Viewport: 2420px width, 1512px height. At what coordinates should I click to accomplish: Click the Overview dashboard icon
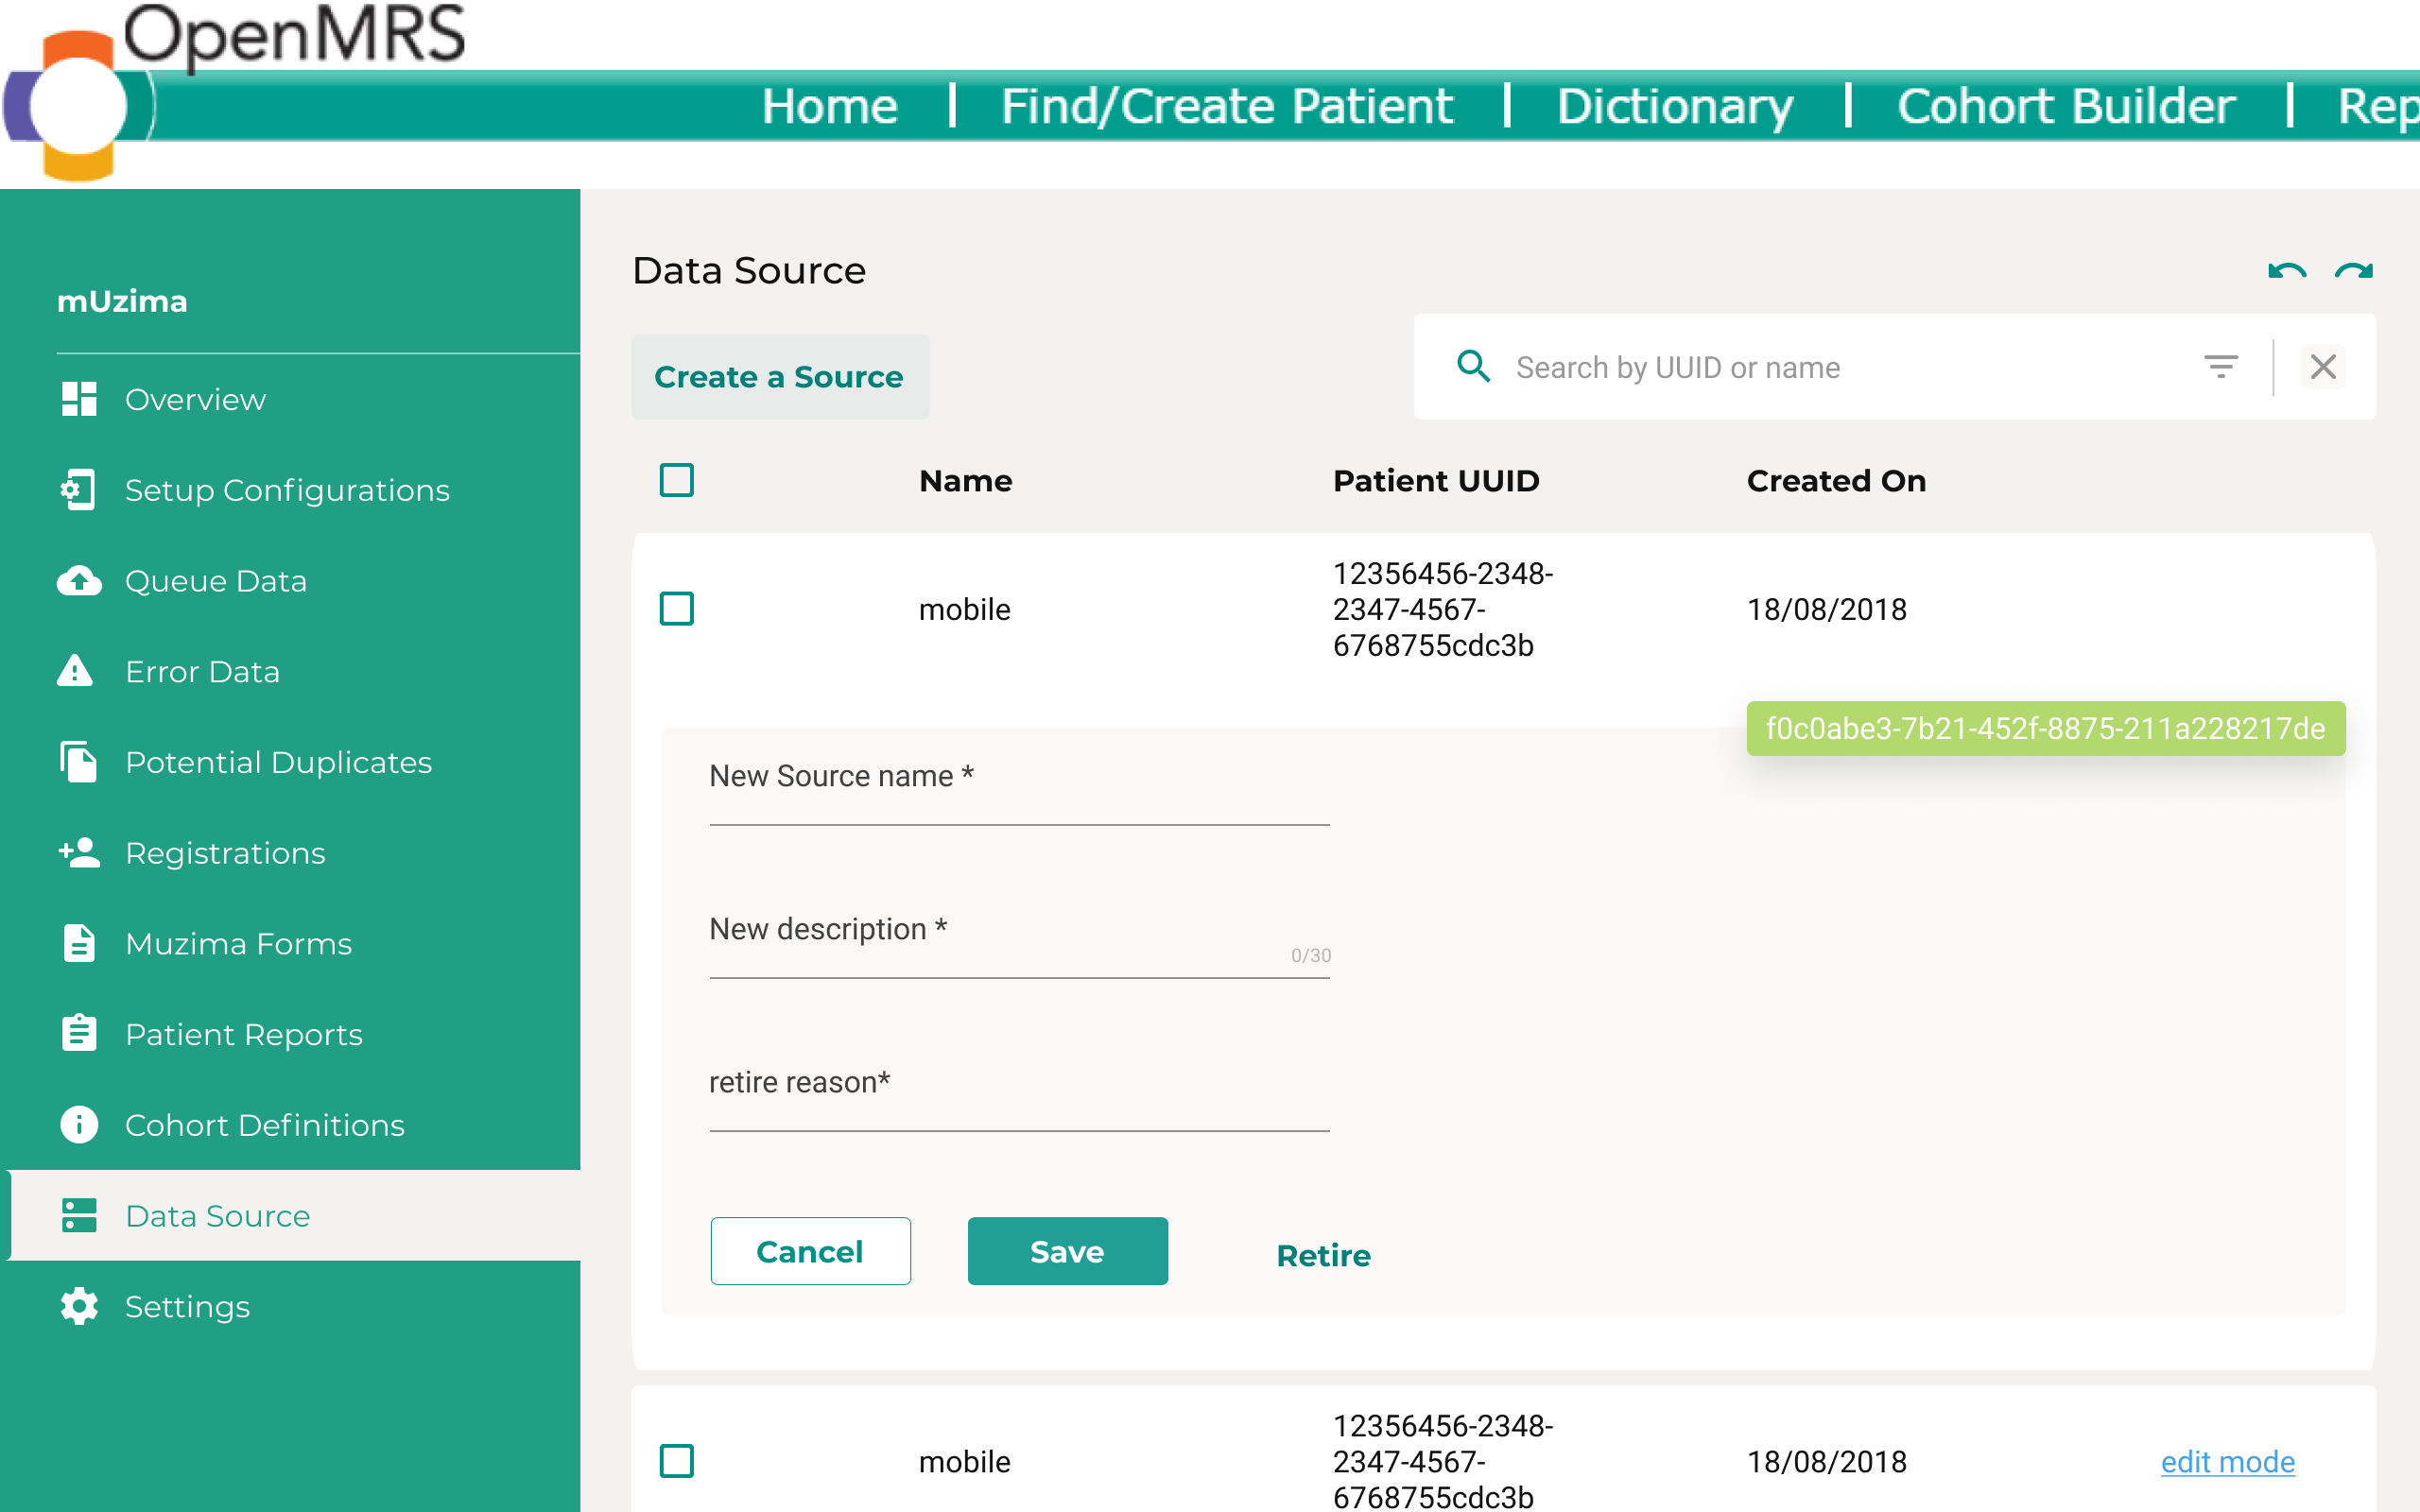(79, 399)
